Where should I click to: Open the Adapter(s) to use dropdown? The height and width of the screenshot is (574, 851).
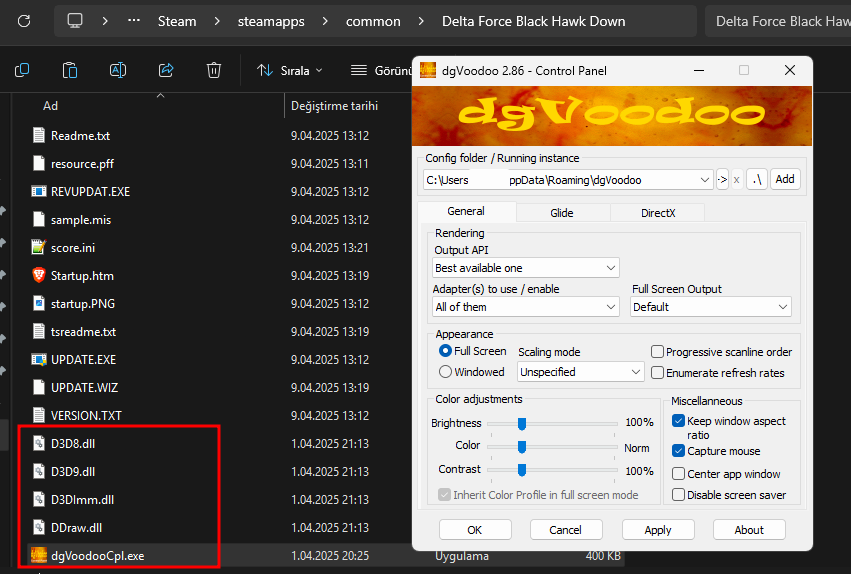(x=525, y=307)
